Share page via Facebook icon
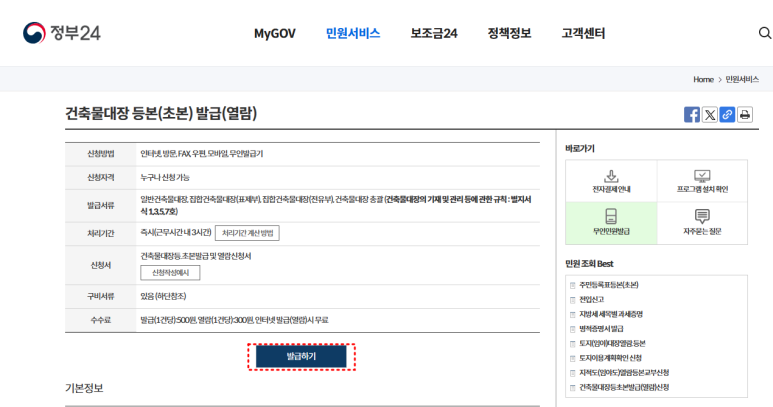773x407 pixels. click(x=692, y=115)
